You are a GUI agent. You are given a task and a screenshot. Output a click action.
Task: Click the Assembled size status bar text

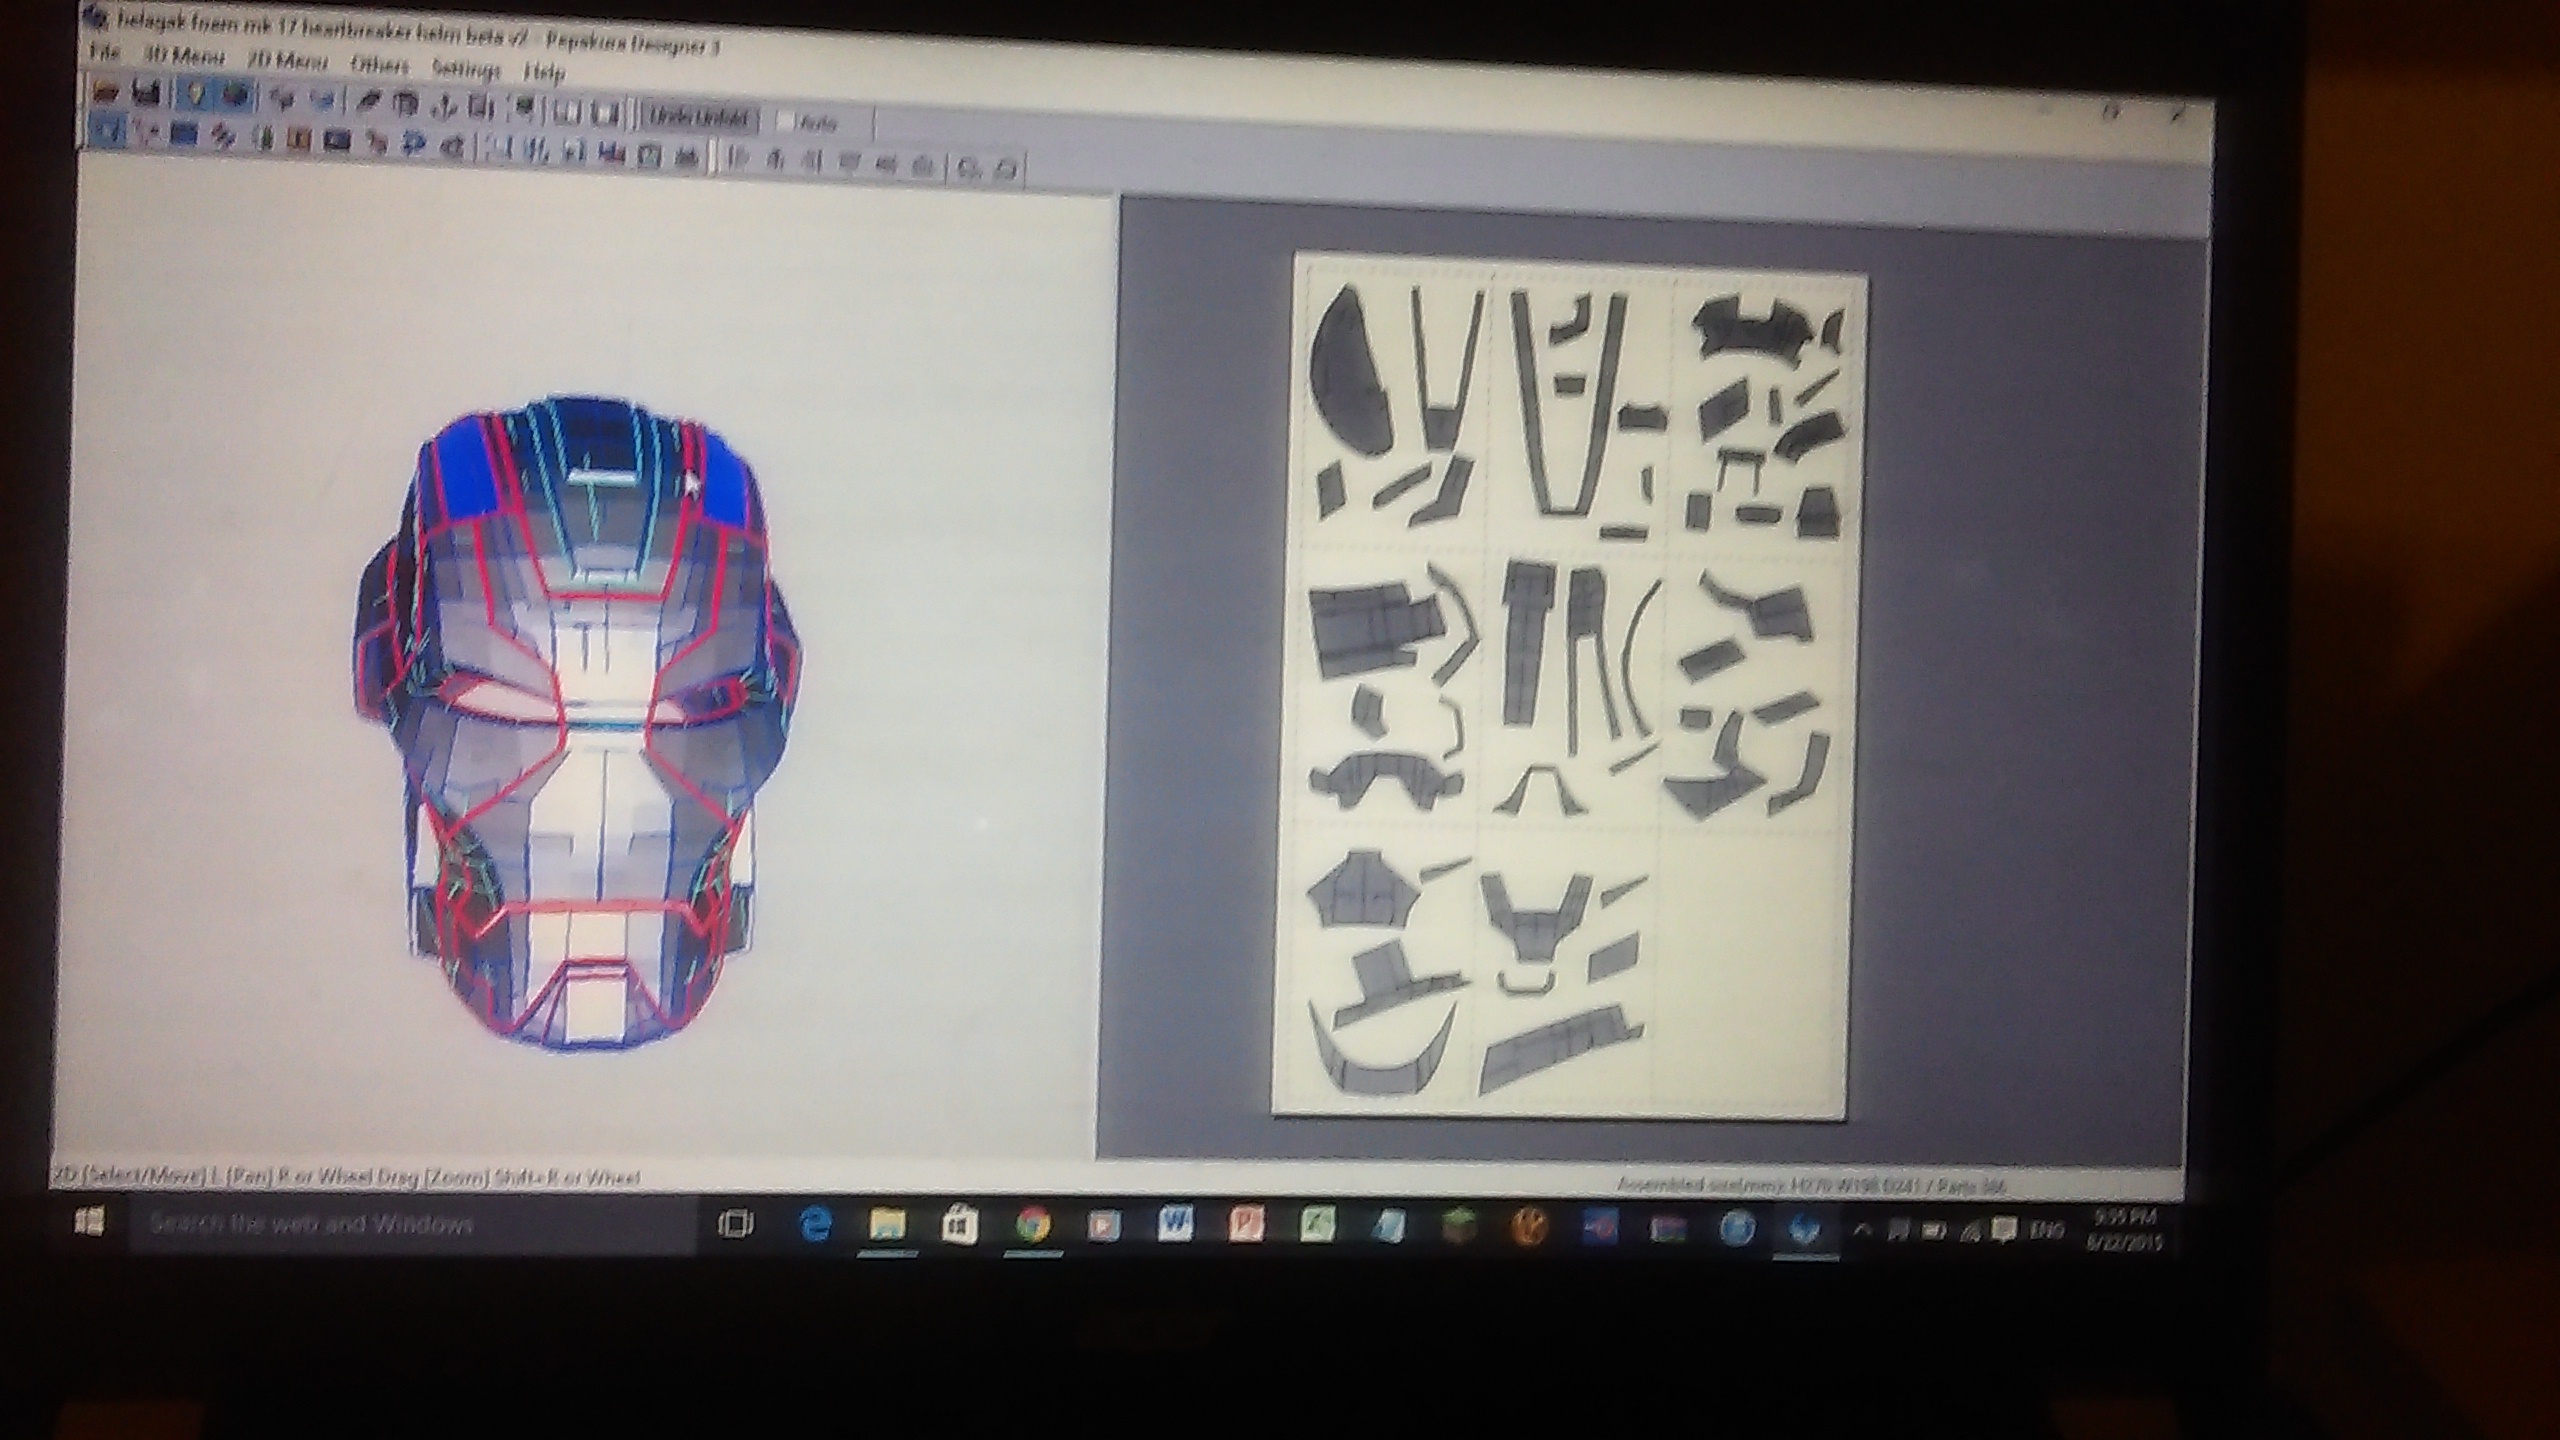[1810, 1185]
